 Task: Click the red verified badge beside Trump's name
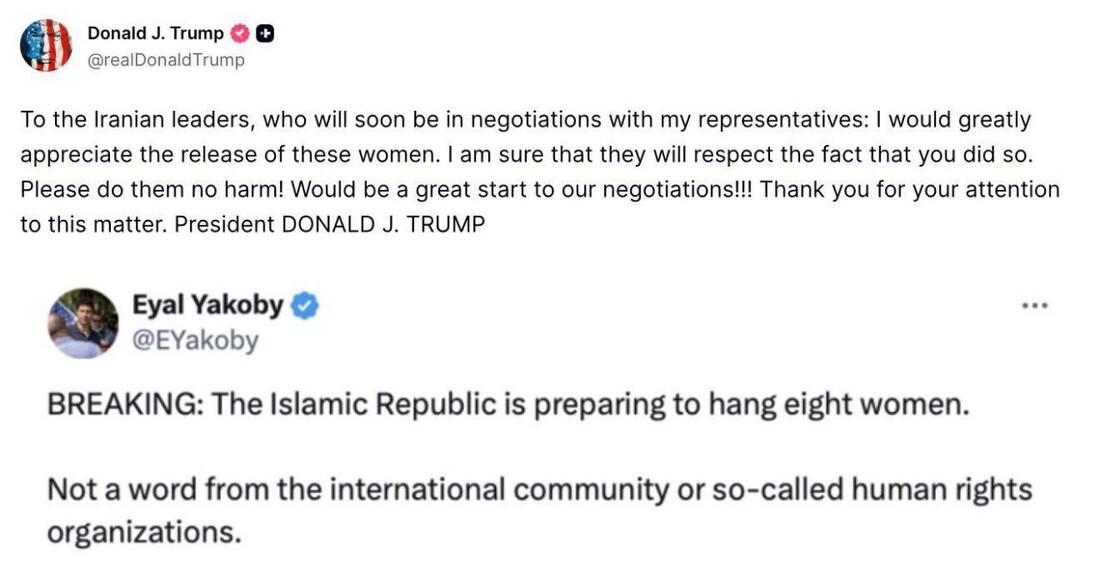pos(240,33)
